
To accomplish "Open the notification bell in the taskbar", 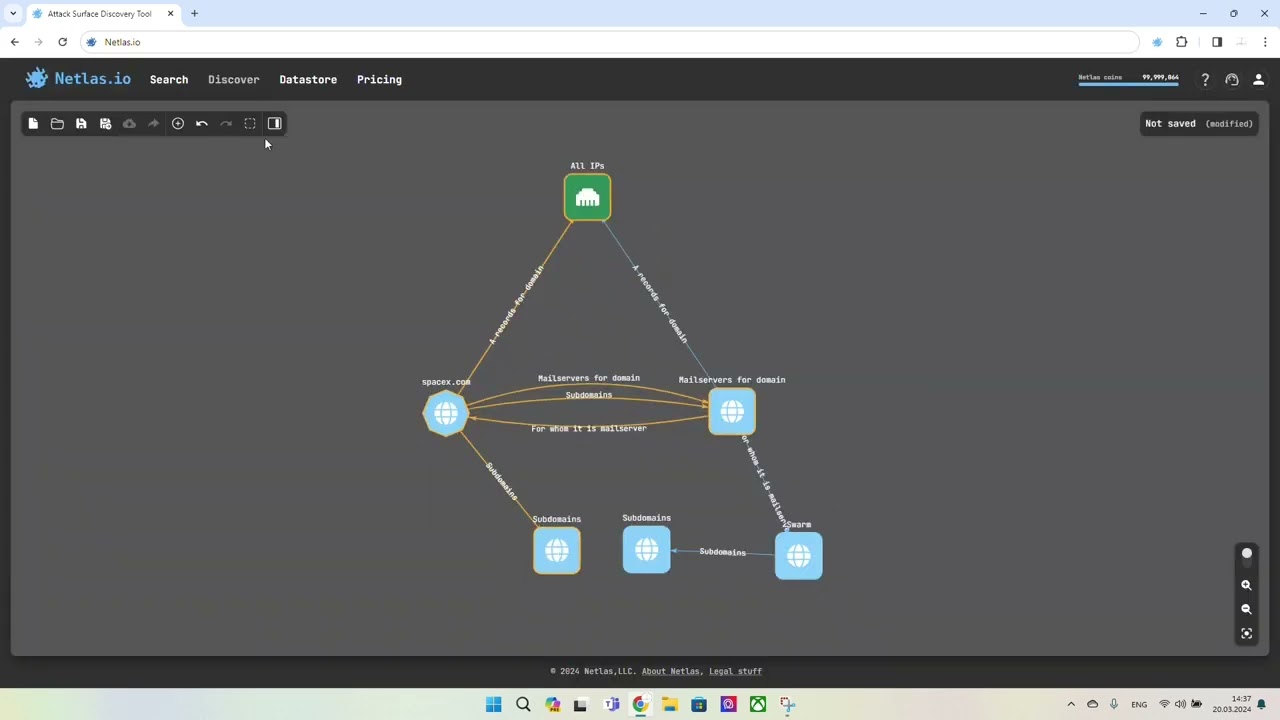I will pyautogui.click(x=1262, y=704).
